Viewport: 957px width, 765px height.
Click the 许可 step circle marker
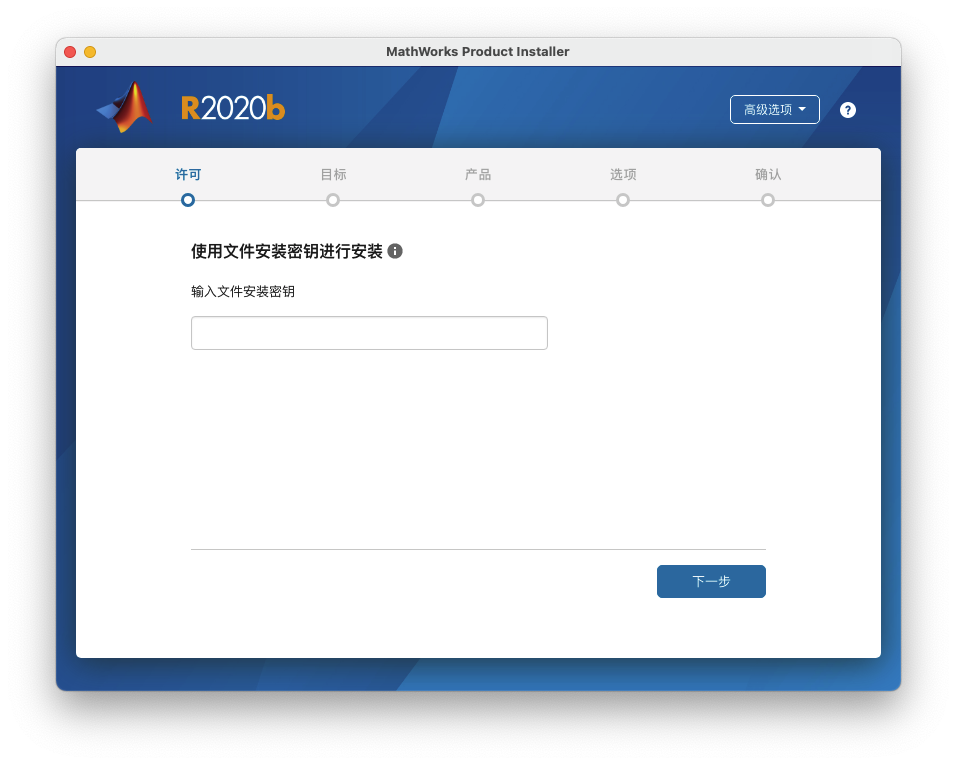tap(188, 200)
